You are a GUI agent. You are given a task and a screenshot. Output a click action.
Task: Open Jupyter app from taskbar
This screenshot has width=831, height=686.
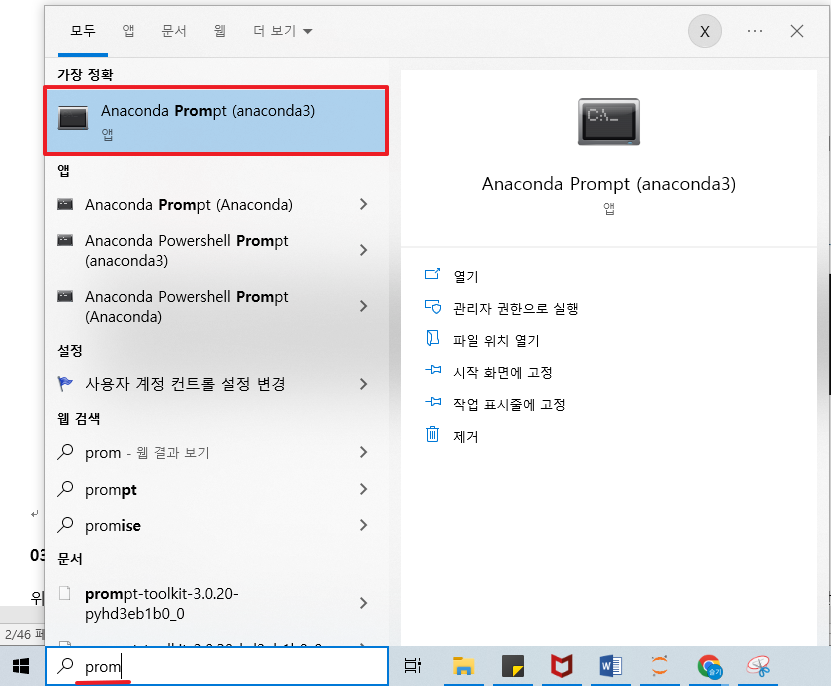(659, 666)
